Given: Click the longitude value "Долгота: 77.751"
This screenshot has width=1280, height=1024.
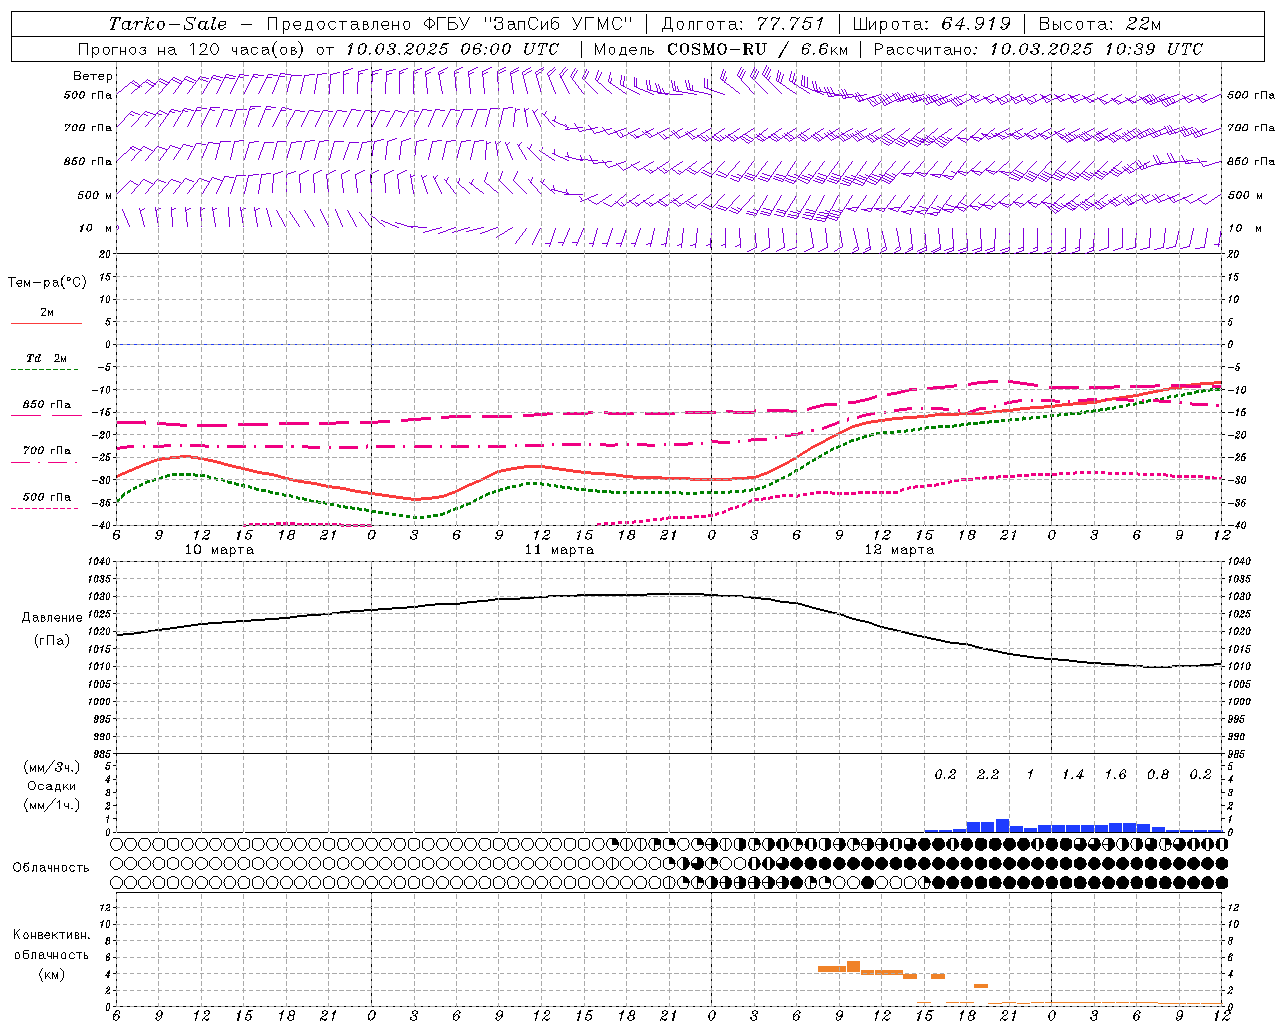Looking at the screenshot, I should click(743, 24).
